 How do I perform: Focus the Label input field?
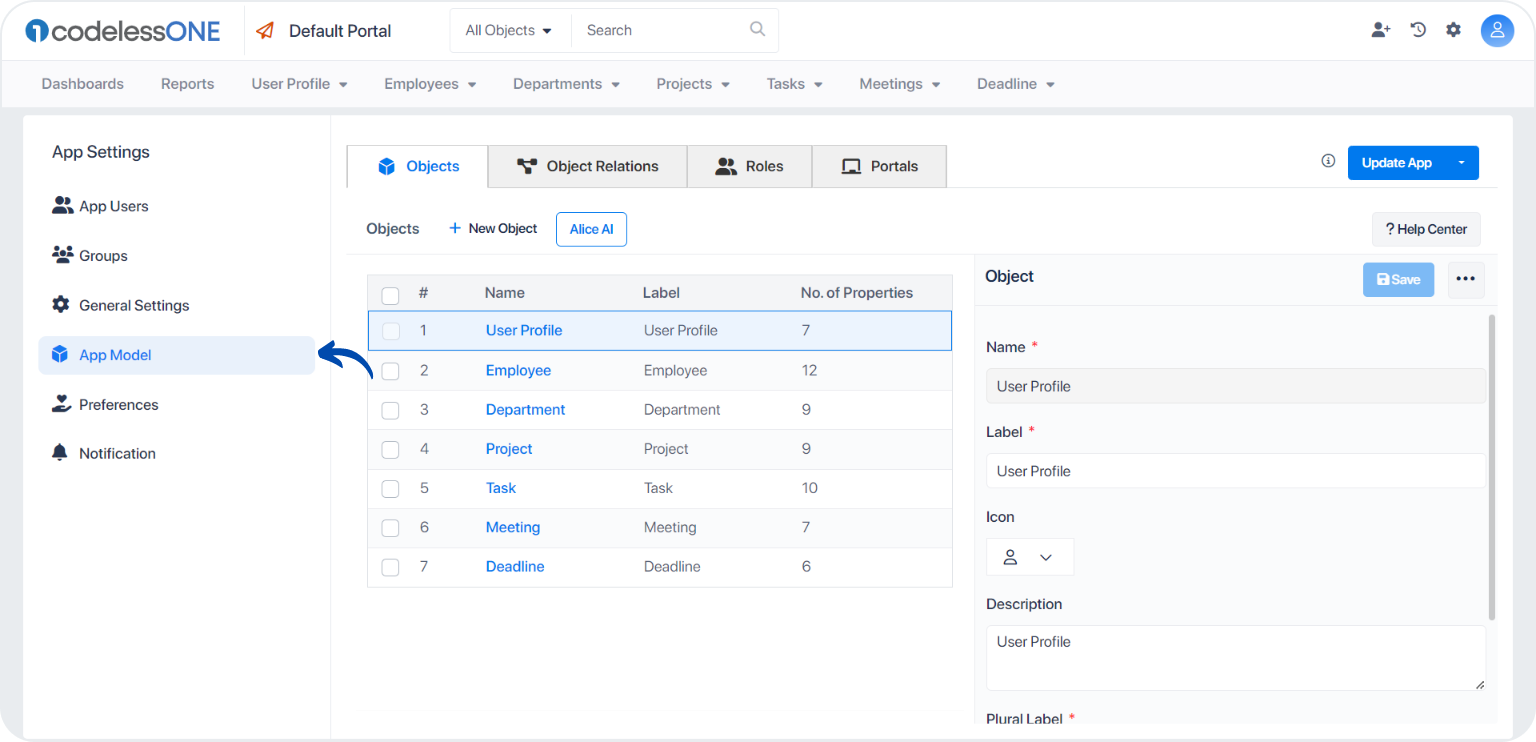click(x=1236, y=471)
